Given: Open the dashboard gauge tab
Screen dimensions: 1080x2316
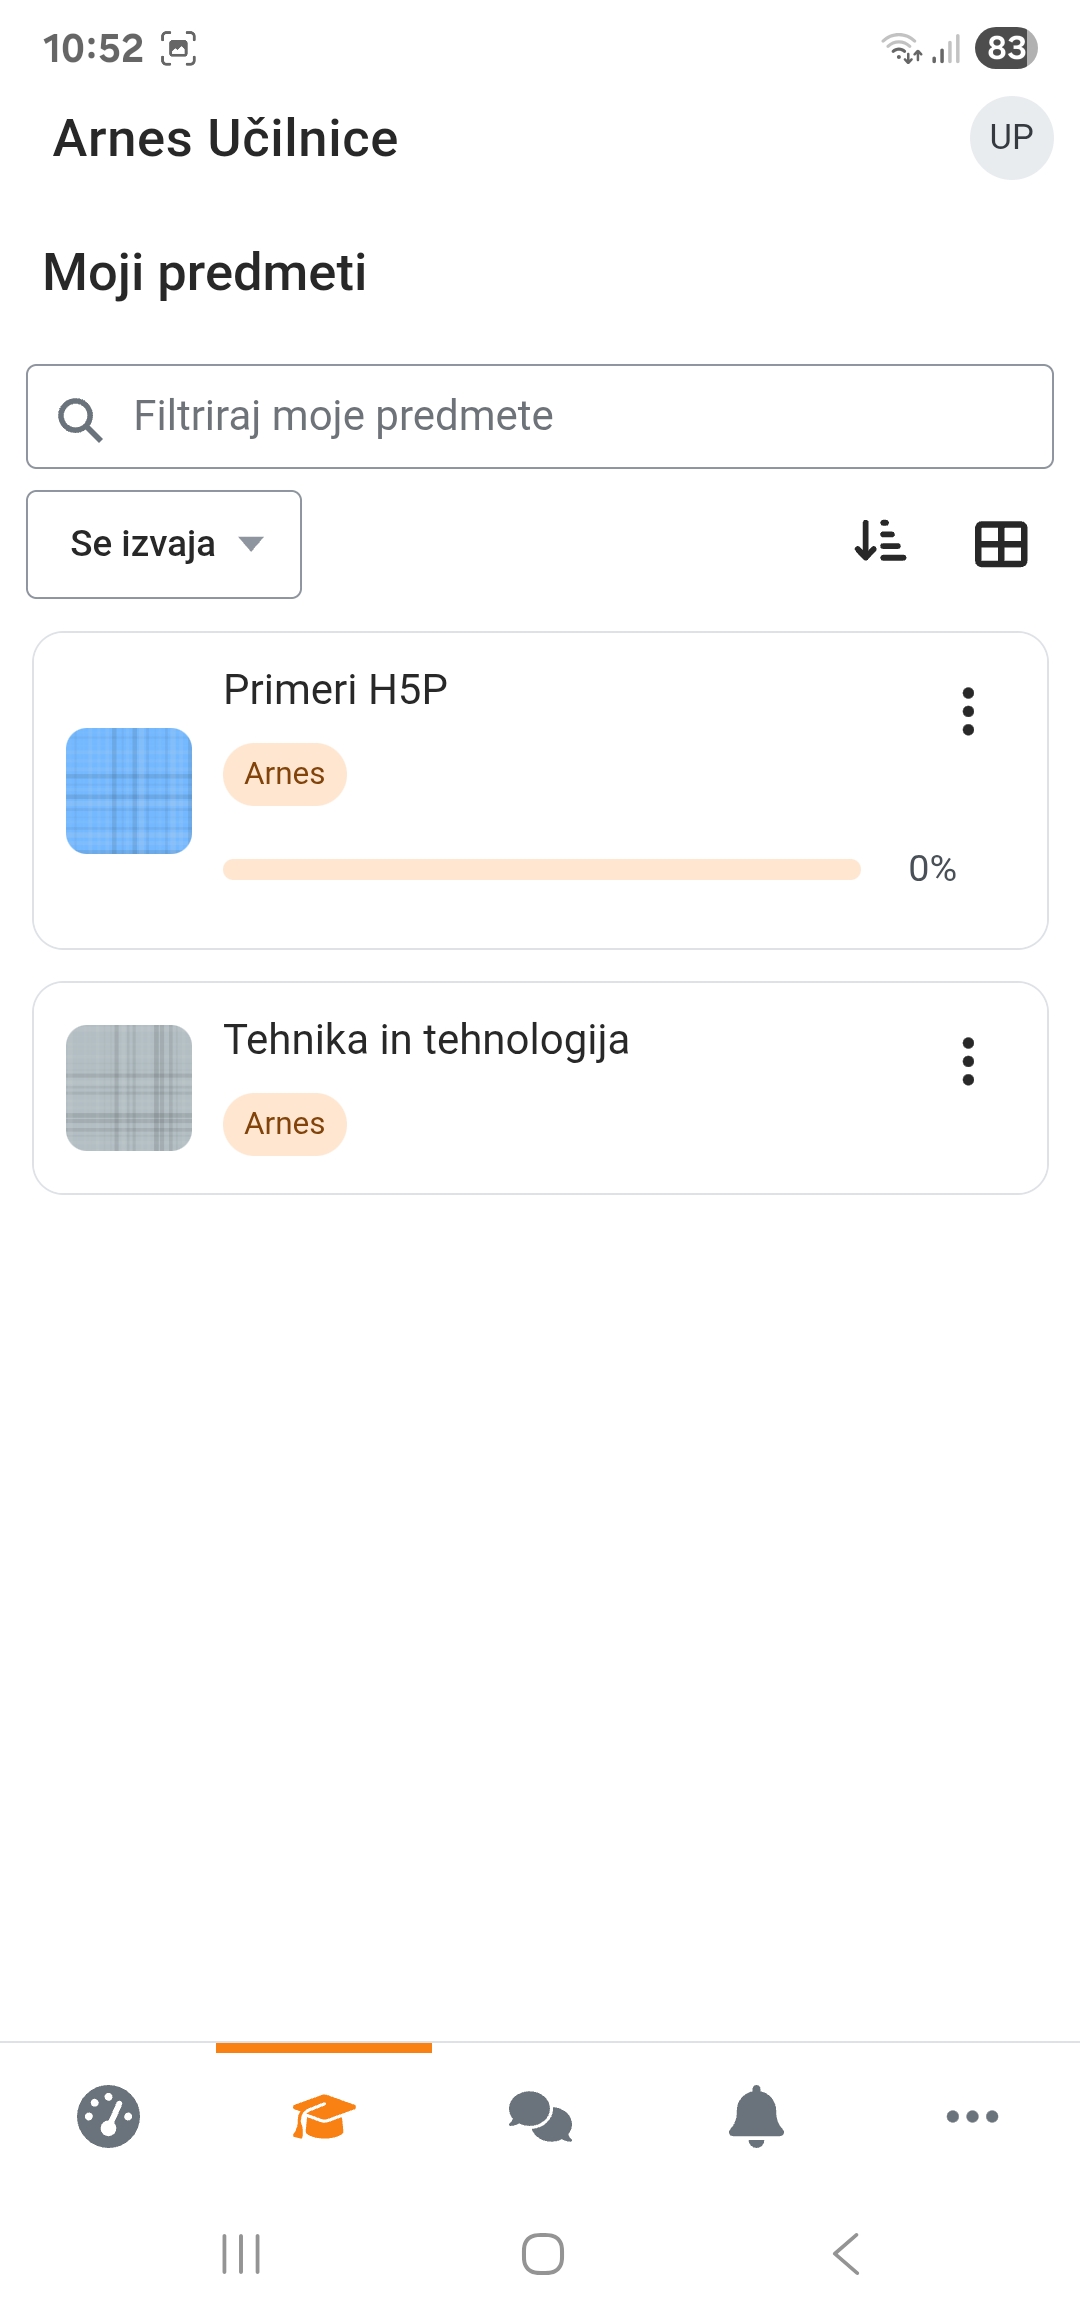Looking at the screenshot, I should coord(108,2116).
